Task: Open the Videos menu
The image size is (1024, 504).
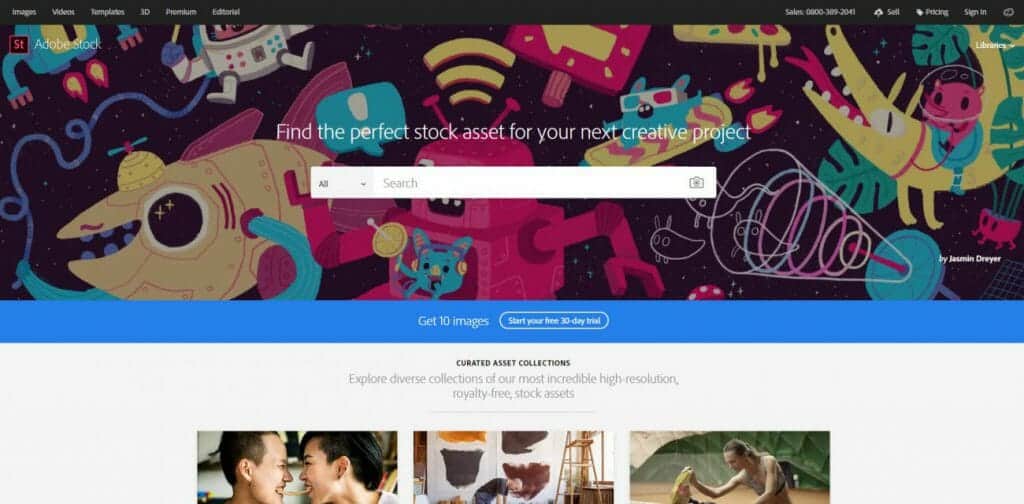Action: 63,12
